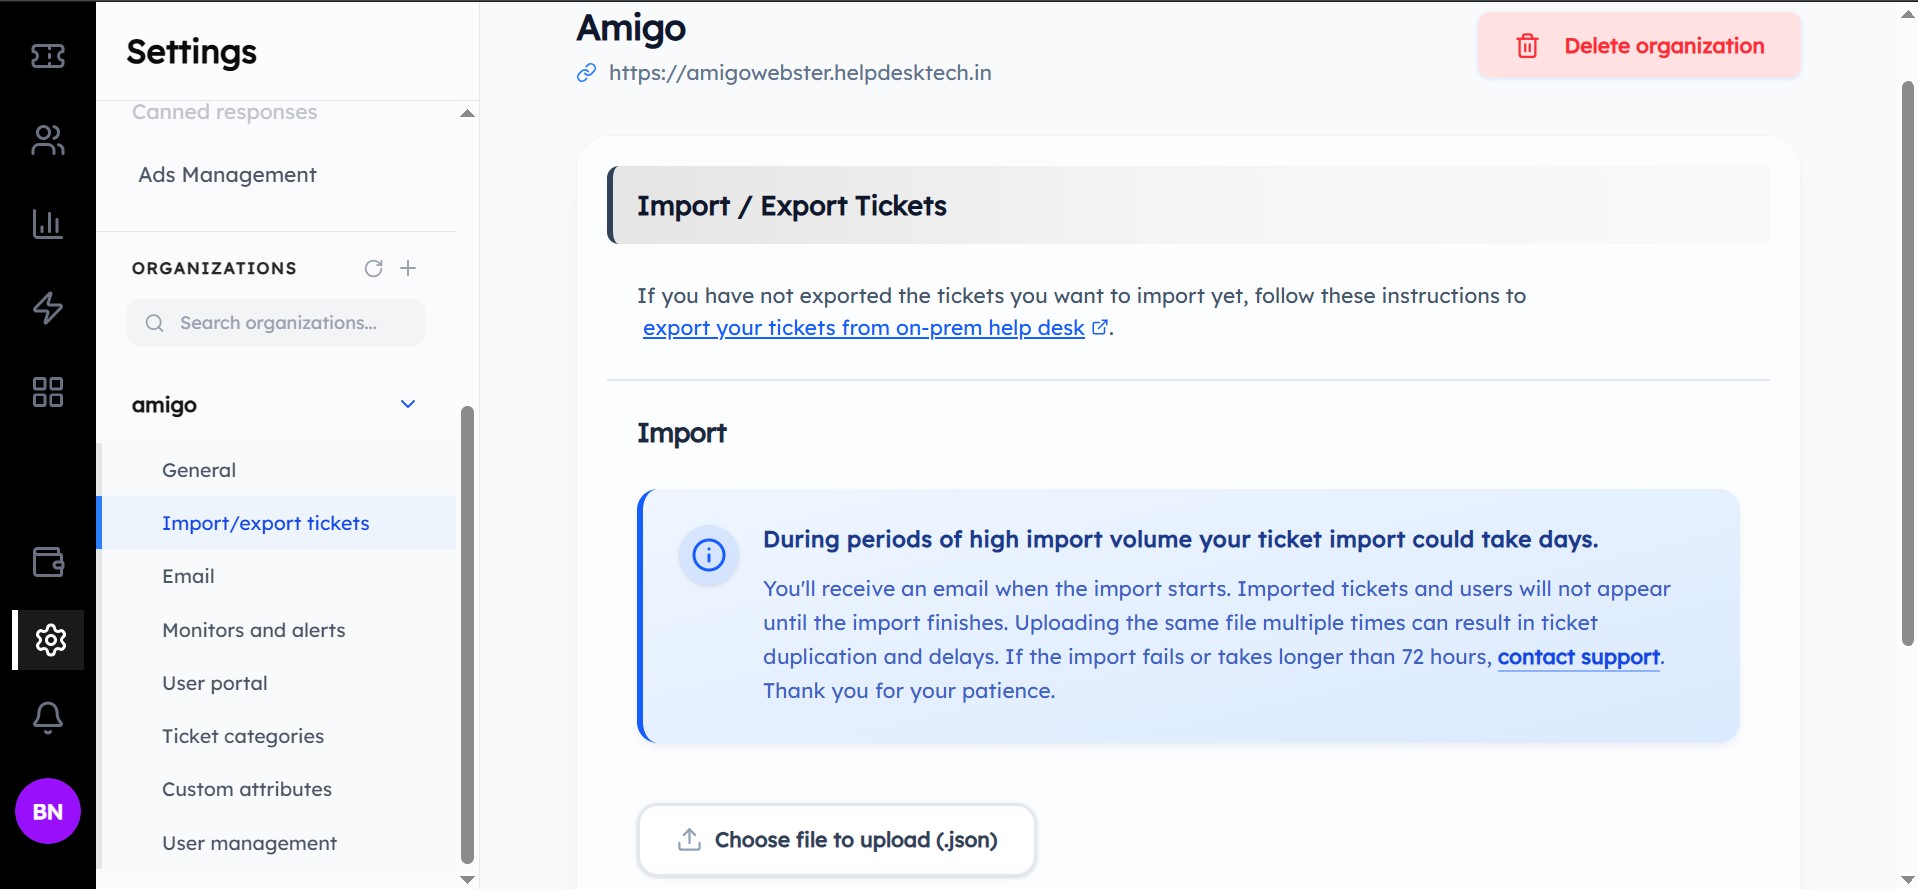
Task: Click the Automations lightning bolt icon
Action: (x=46, y=308)
